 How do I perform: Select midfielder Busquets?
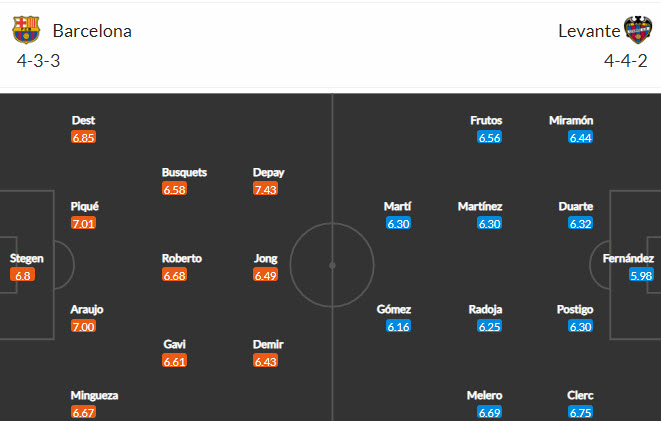184,172
